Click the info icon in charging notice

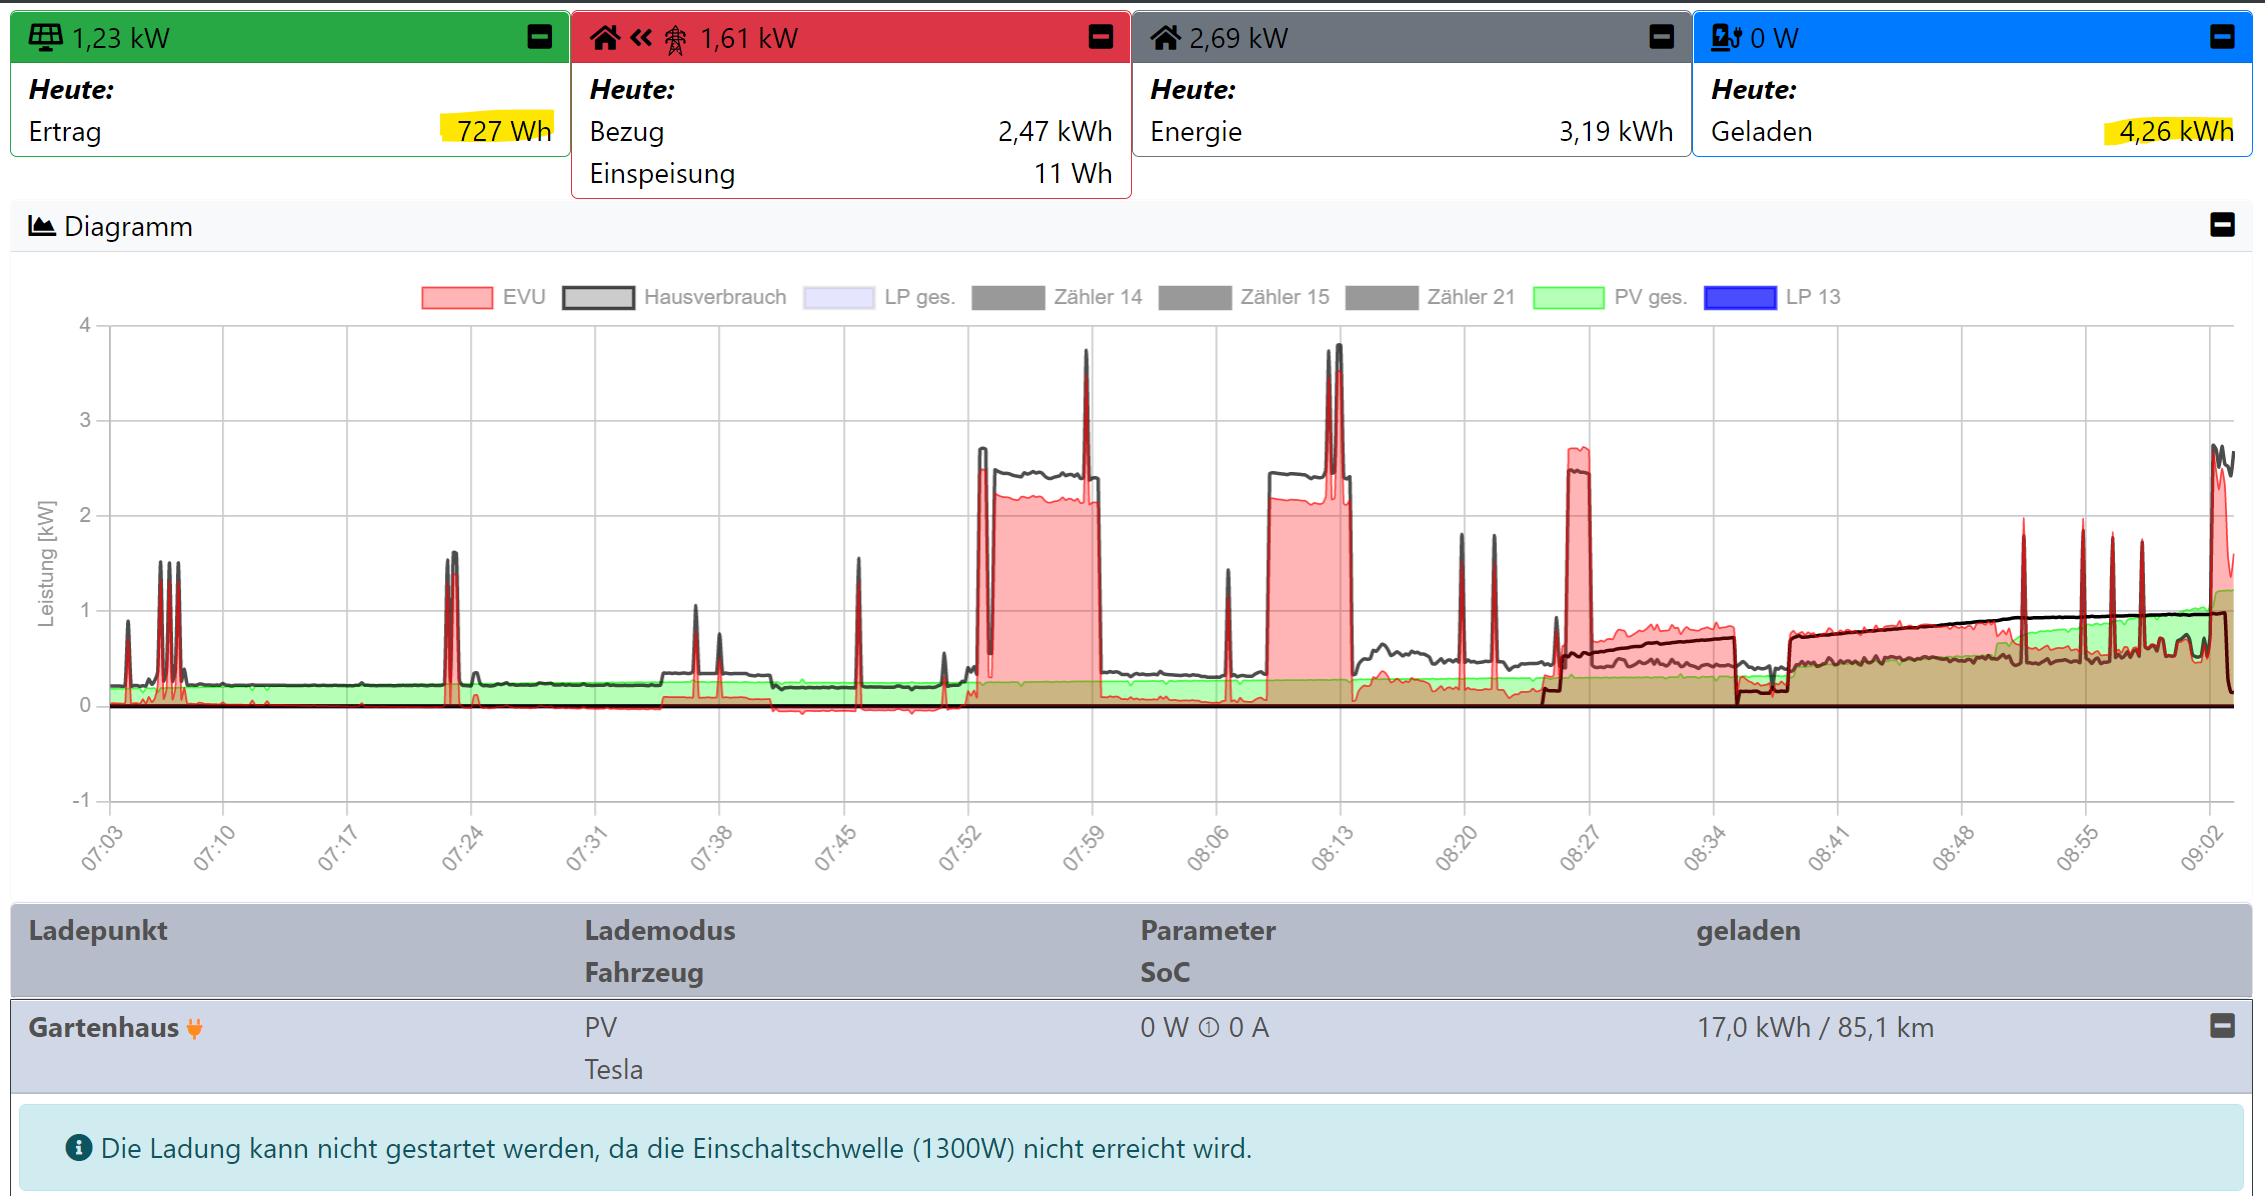pos(79,1148)
